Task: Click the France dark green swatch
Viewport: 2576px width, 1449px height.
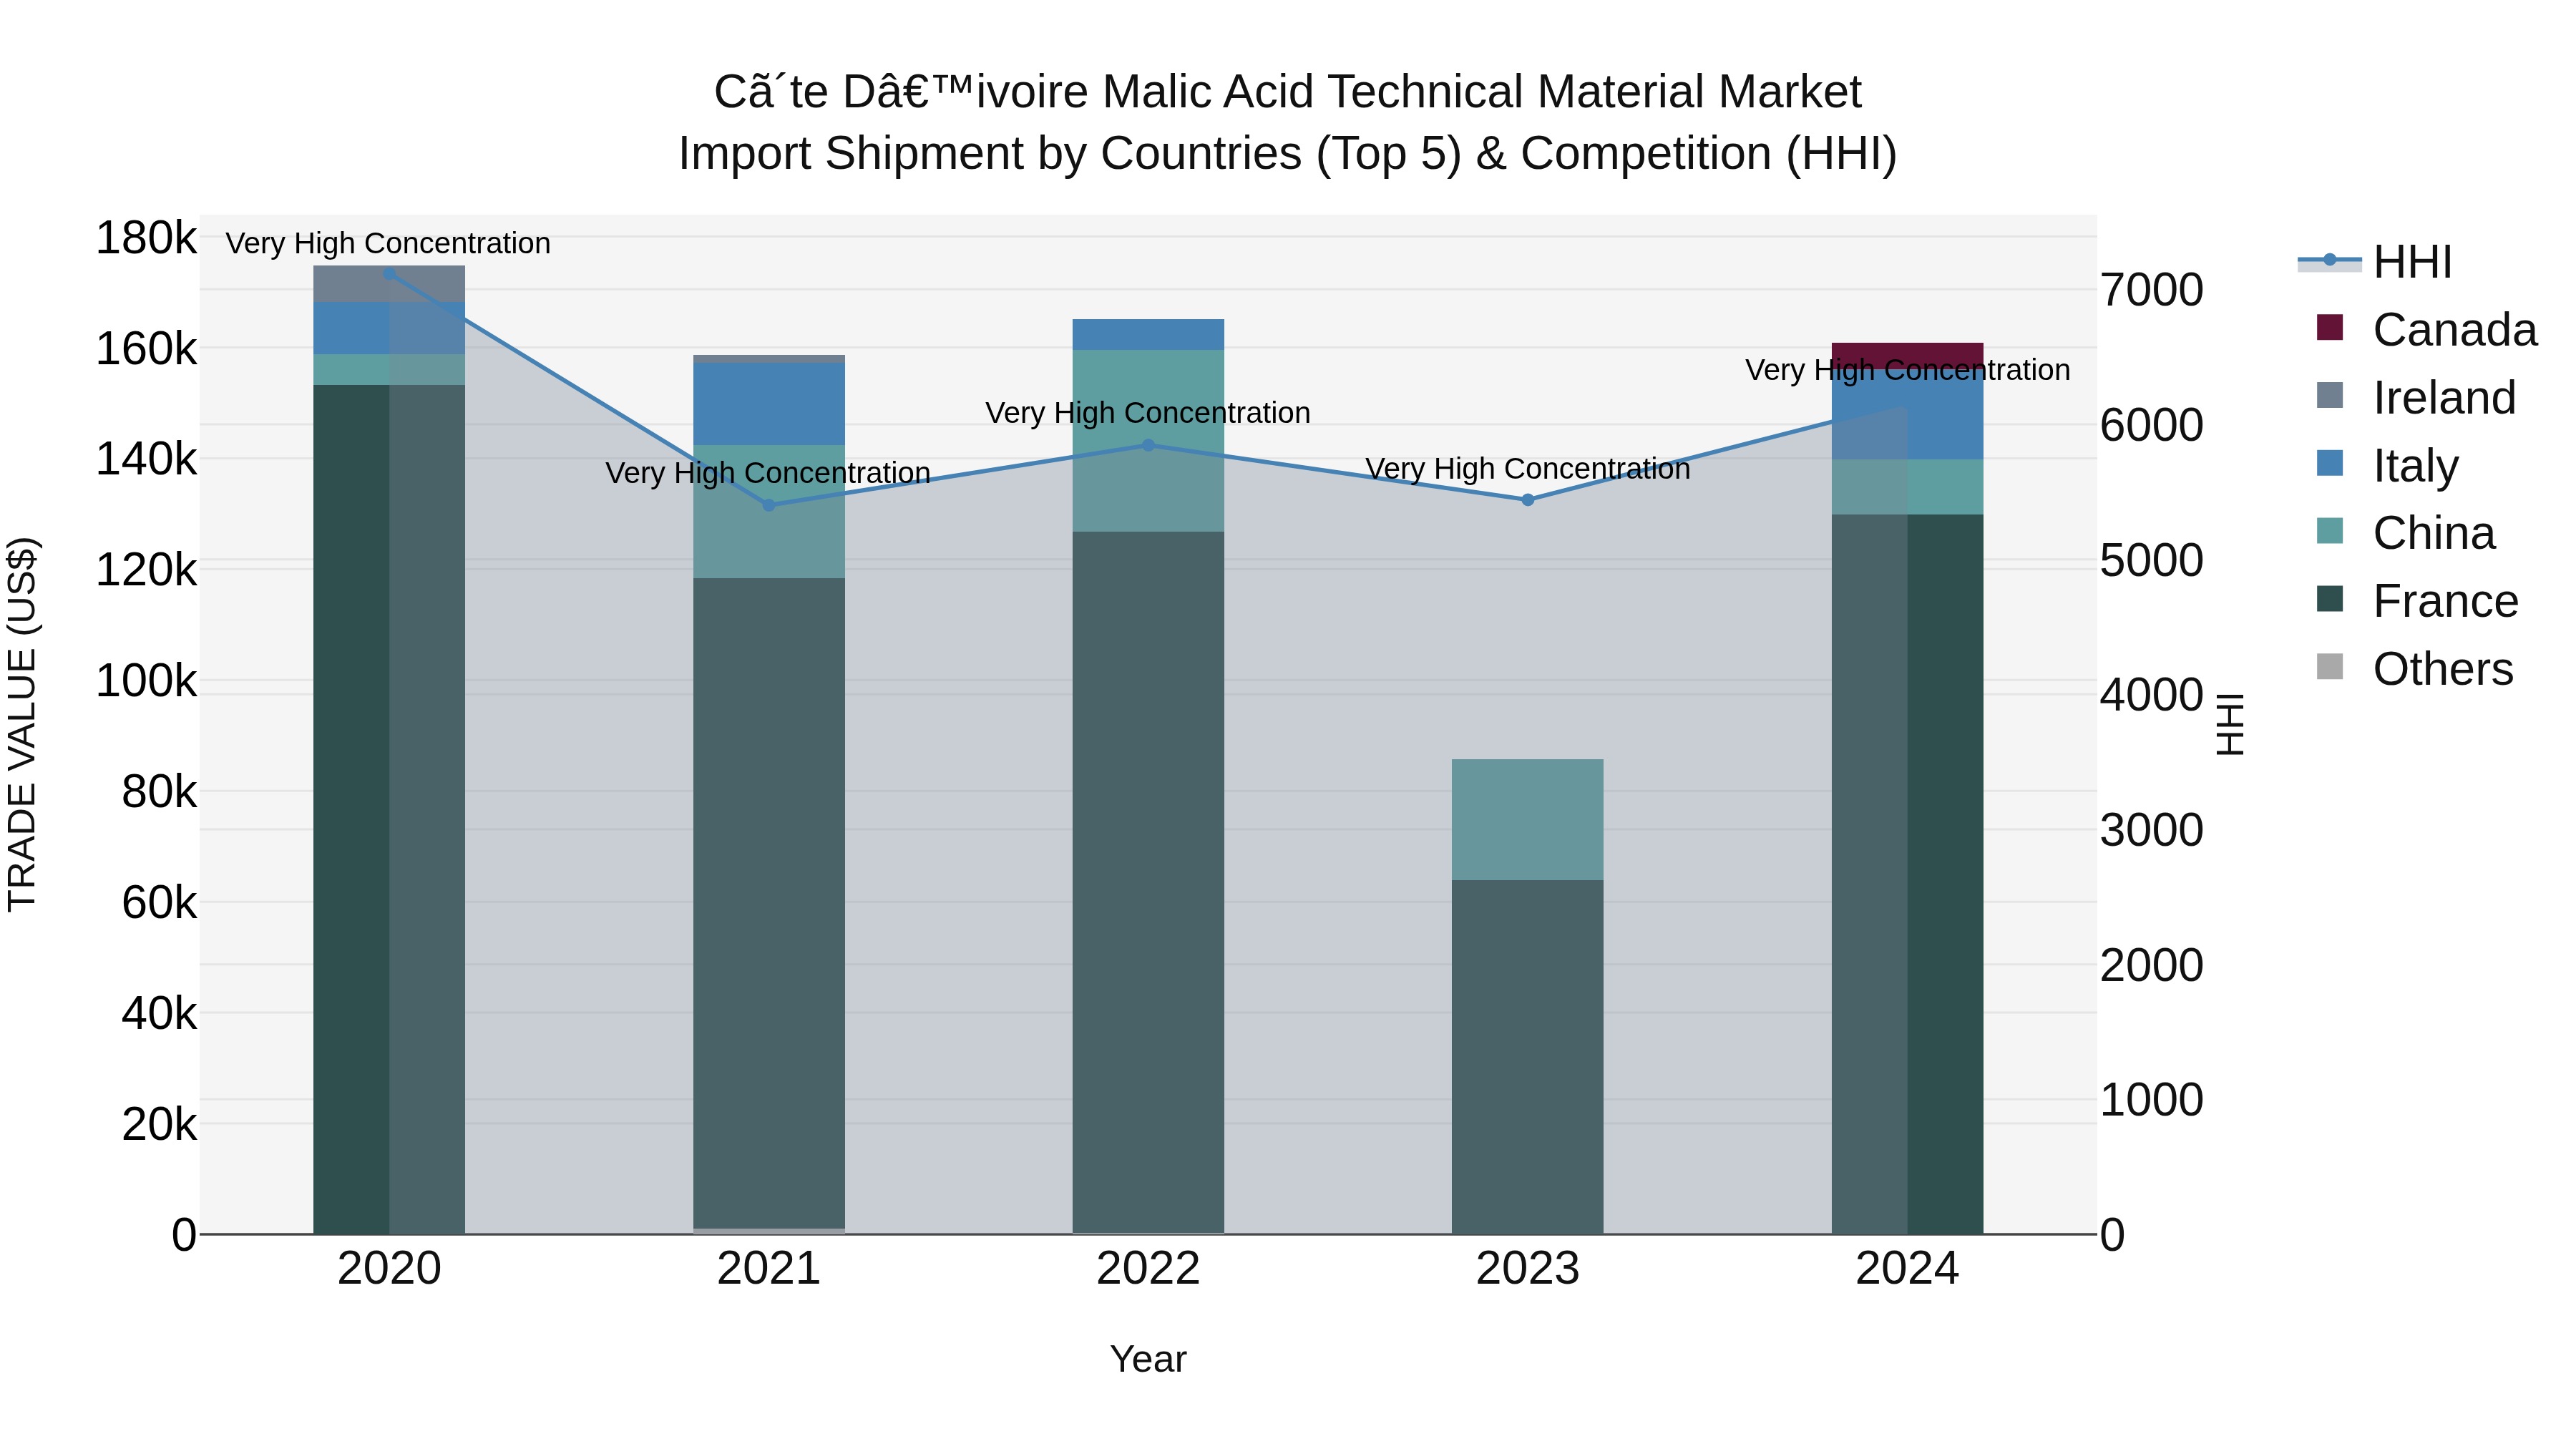Action: [x=2330, y=598]
